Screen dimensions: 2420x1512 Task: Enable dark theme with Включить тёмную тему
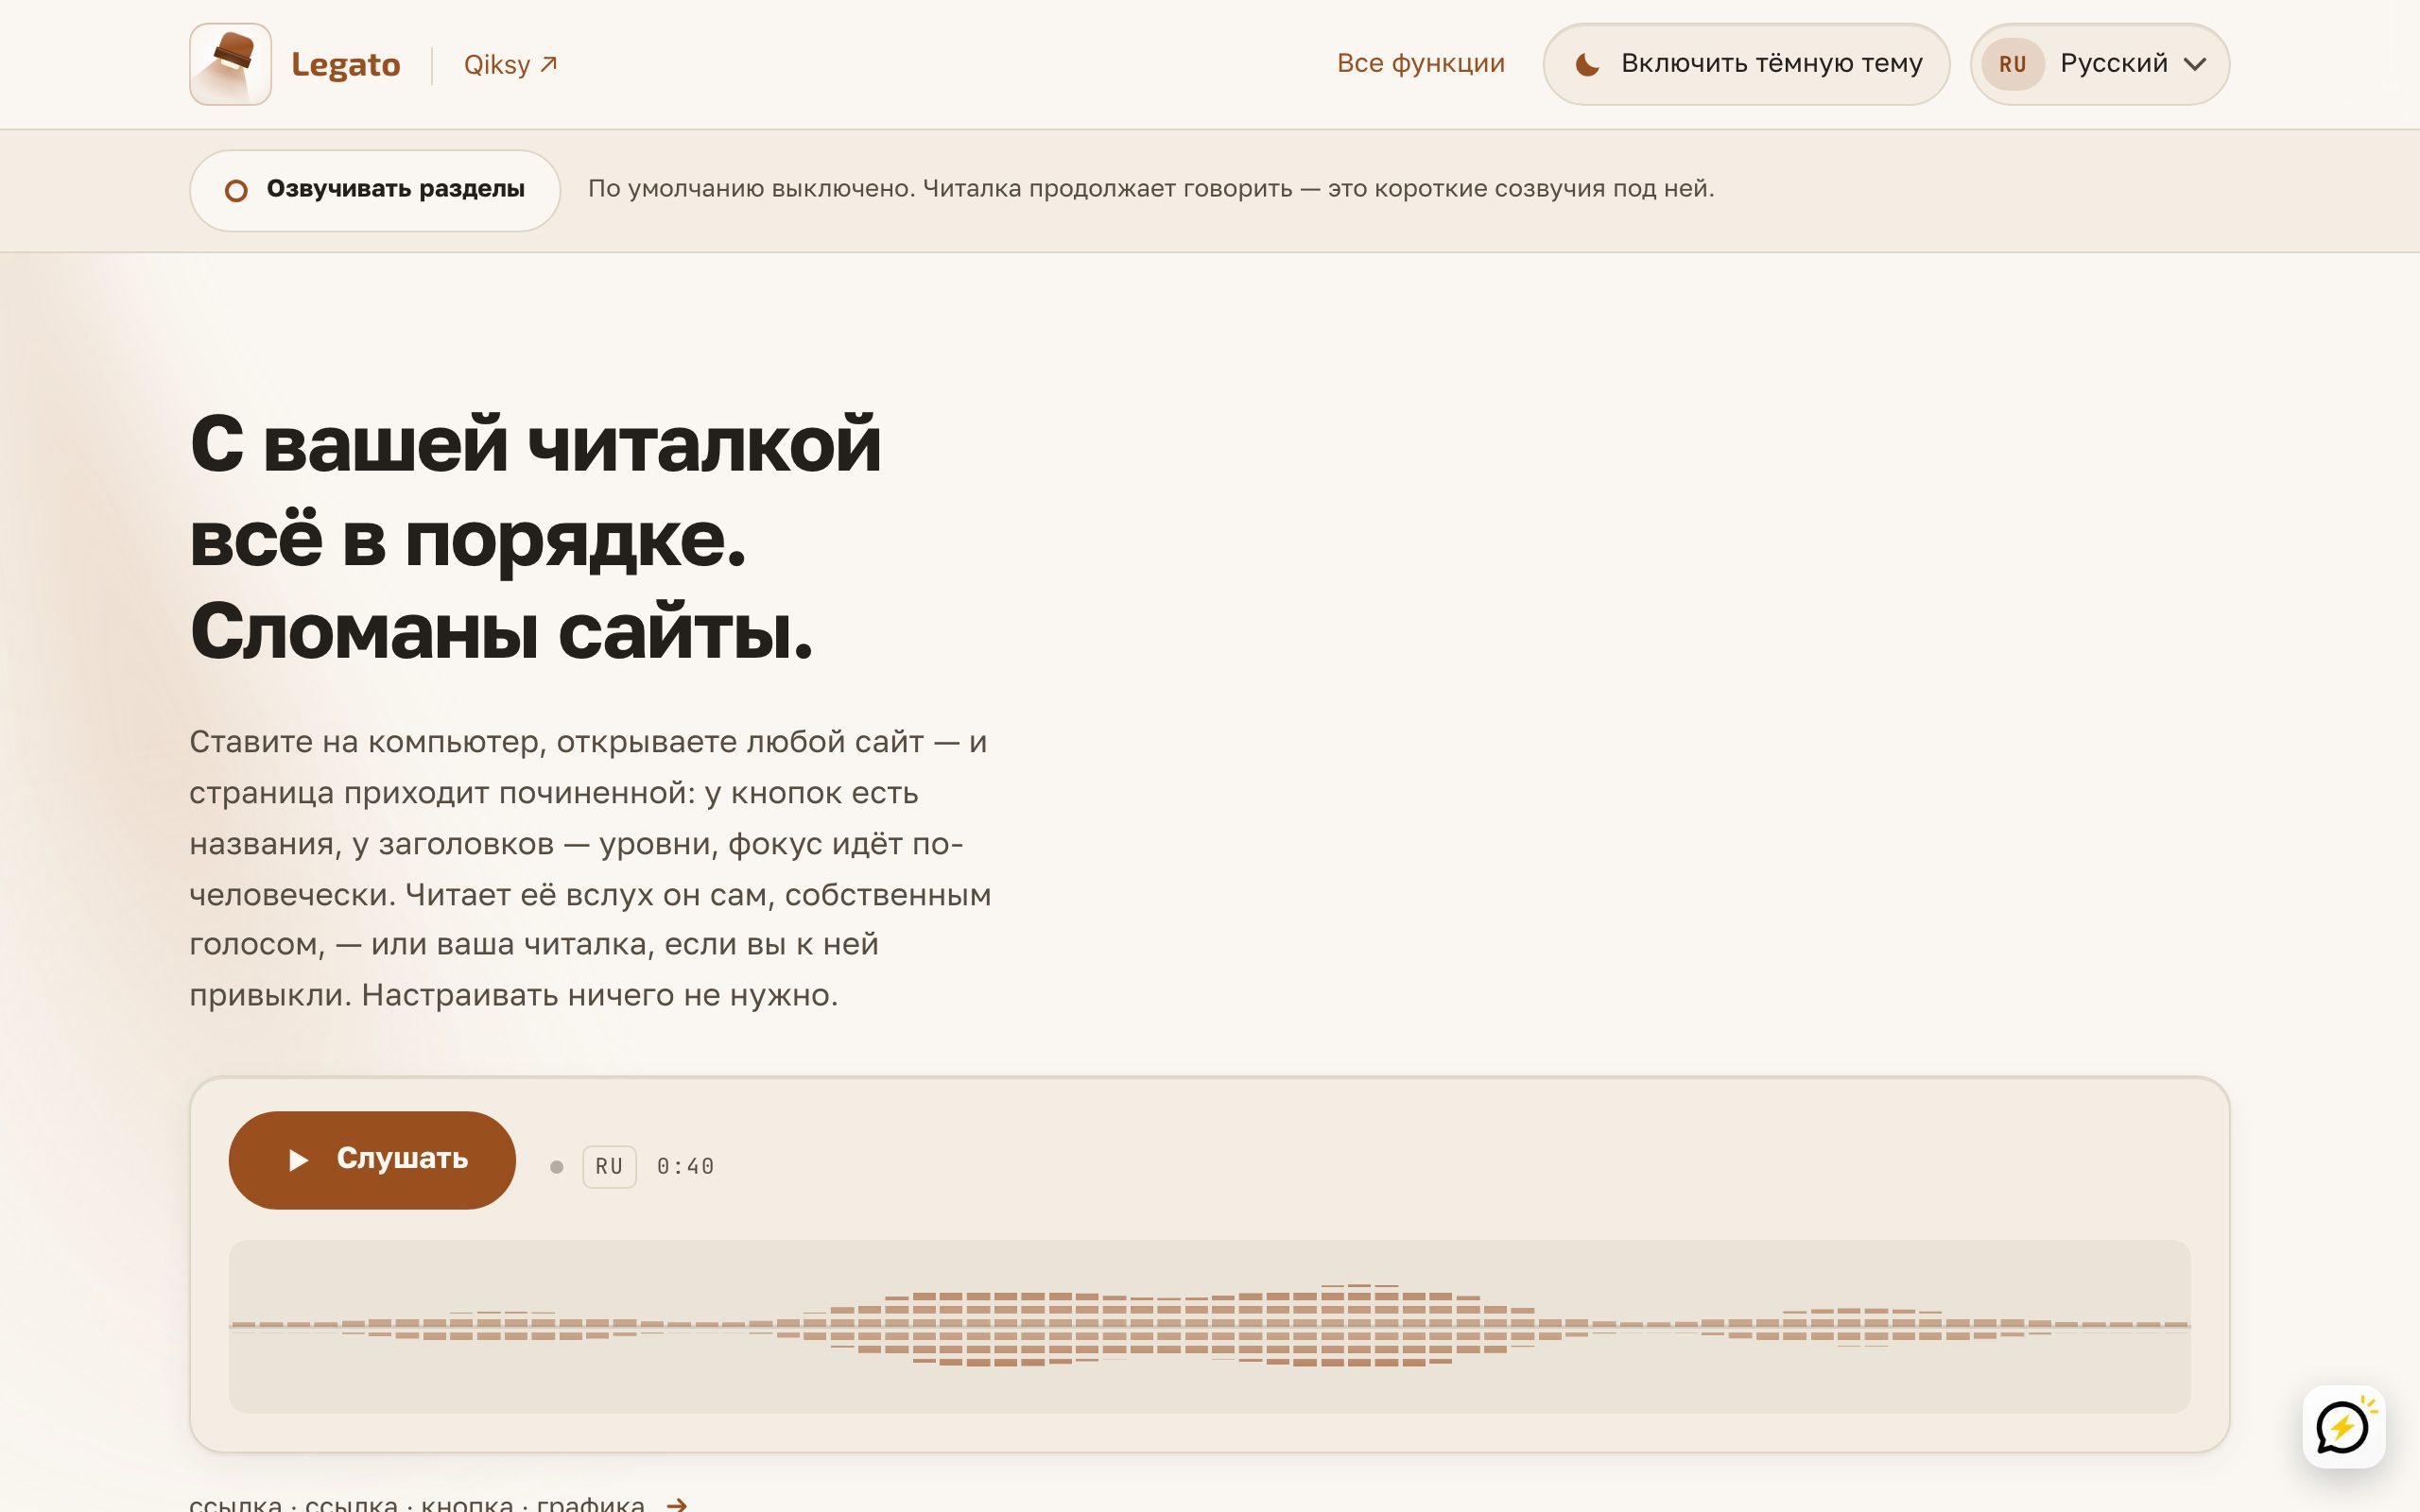(x=1746, y=64)
